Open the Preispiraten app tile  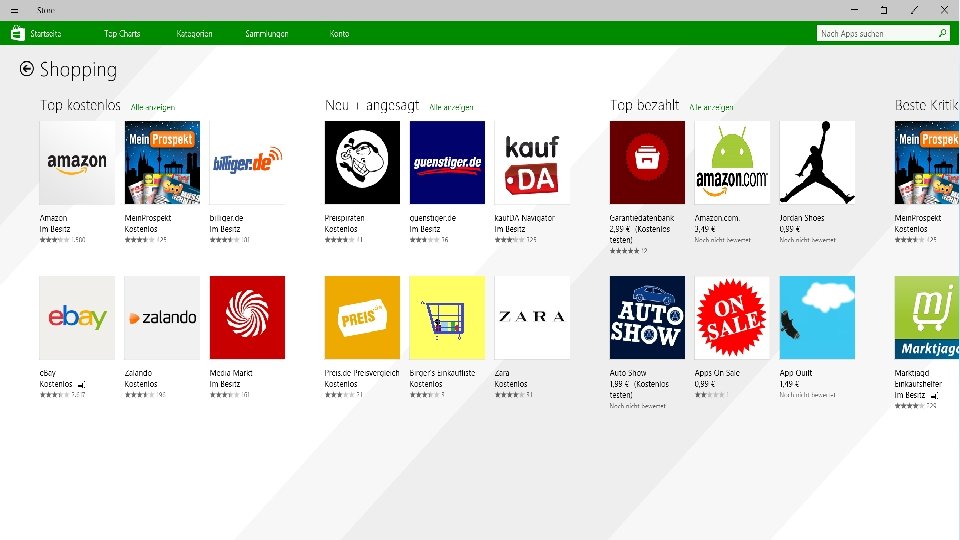(x=362, y=162)
